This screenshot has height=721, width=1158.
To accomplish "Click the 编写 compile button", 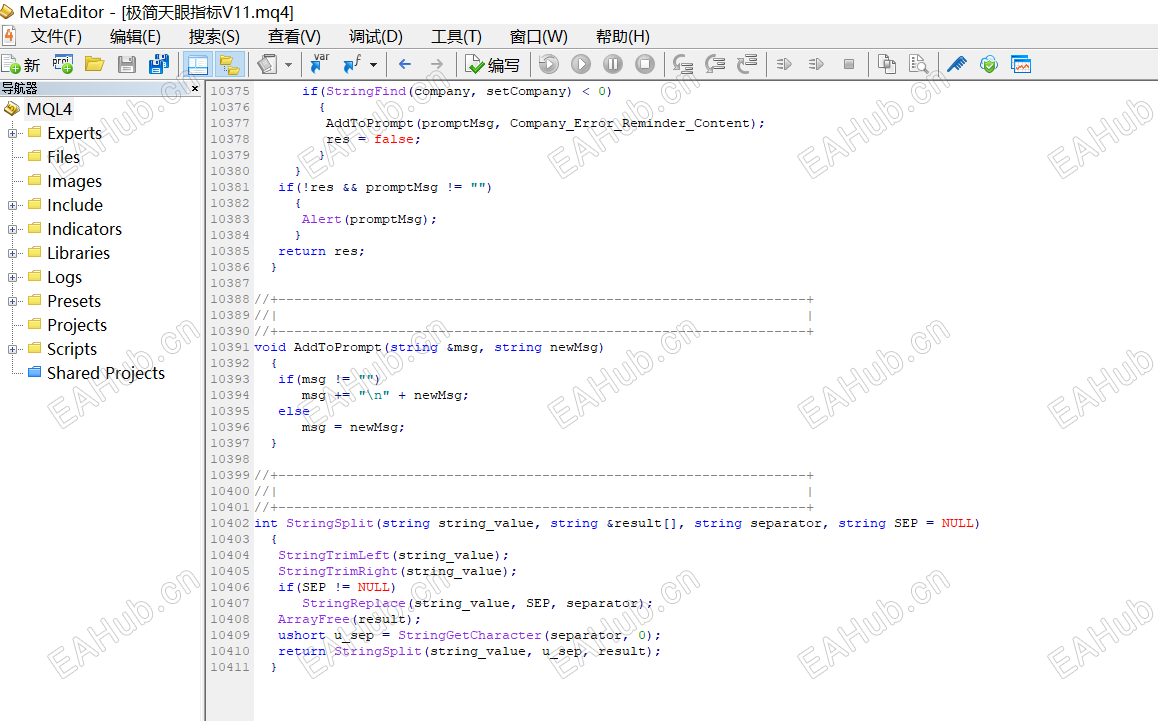I will (x=493, y=65).
